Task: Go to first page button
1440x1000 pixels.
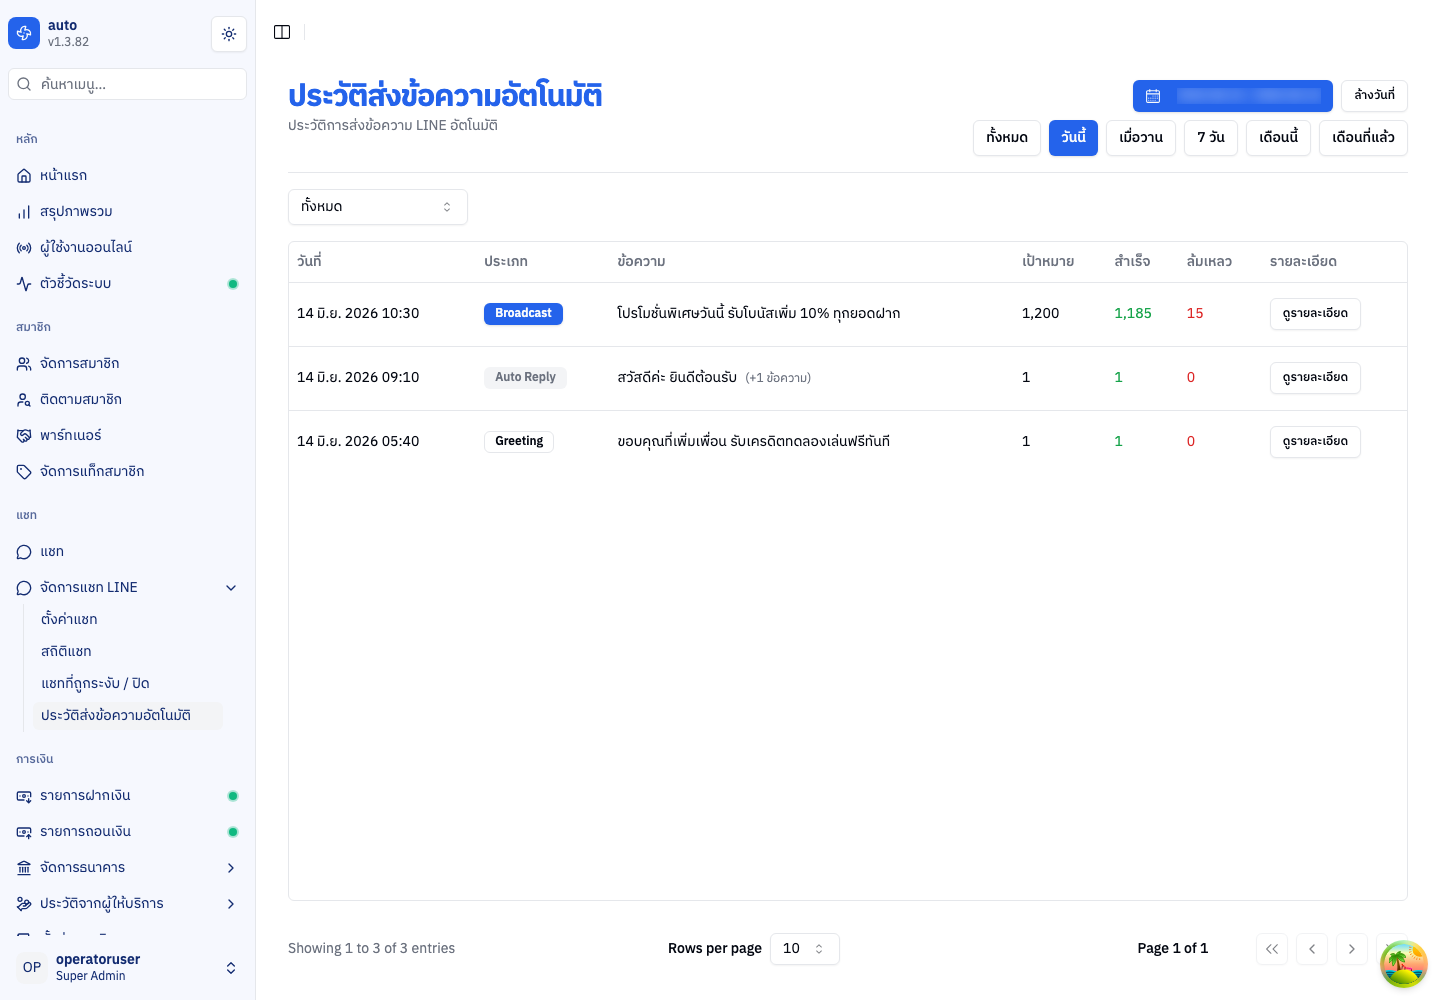Action: point(1272,949)
